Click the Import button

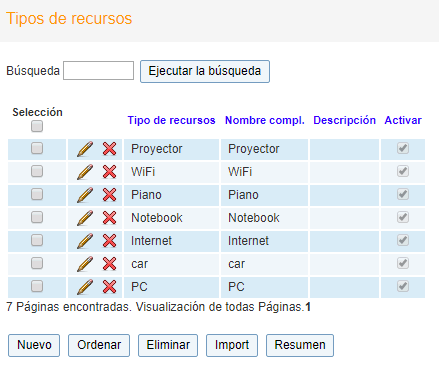click(x=232, y=345)
